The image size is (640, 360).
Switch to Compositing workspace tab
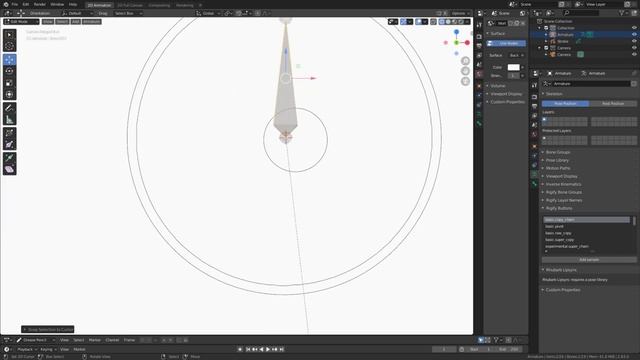pos(159,5)
